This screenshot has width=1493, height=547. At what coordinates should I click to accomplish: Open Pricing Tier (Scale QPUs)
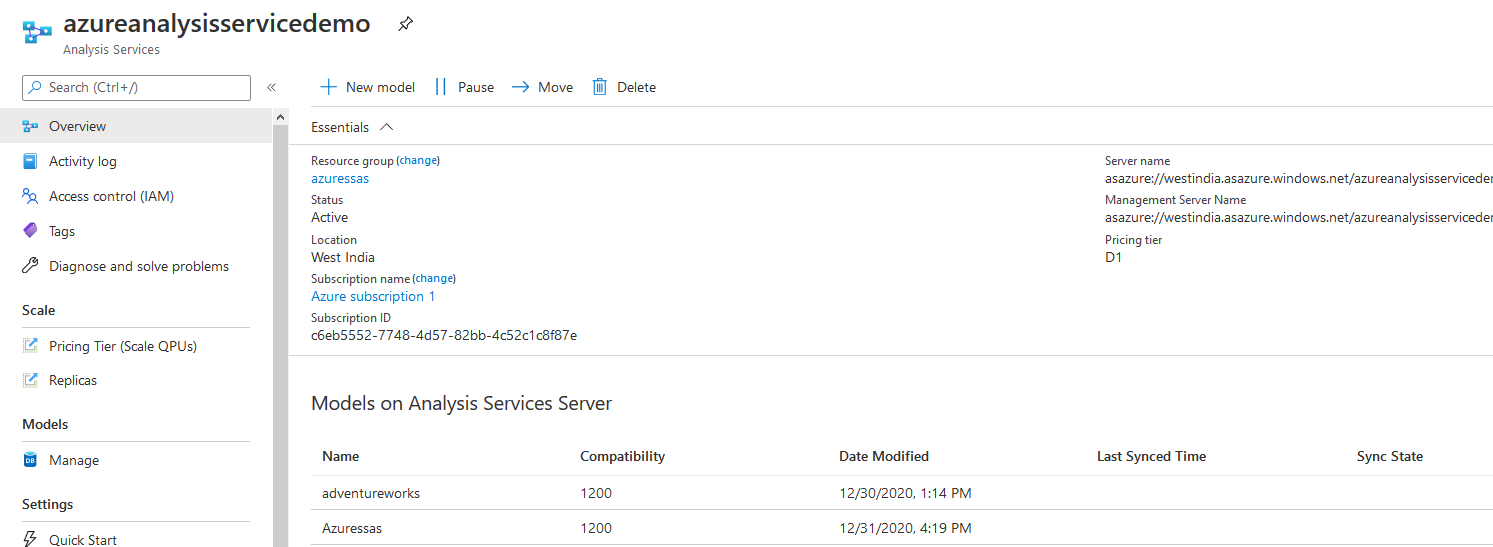point(122,346)
